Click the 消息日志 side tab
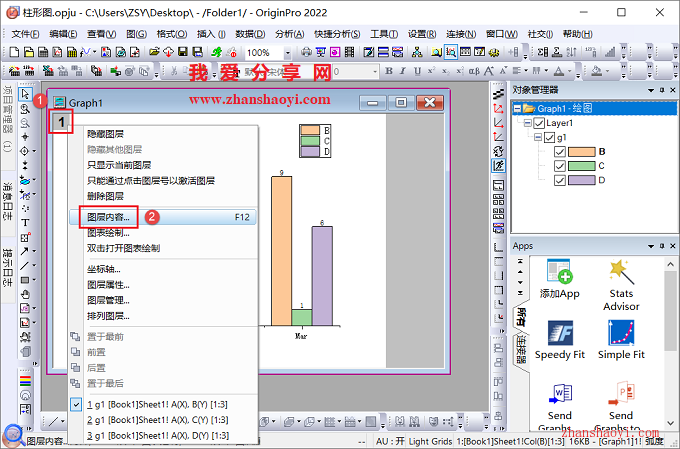The height and width of the screenshot is (449, 680). 8,202
